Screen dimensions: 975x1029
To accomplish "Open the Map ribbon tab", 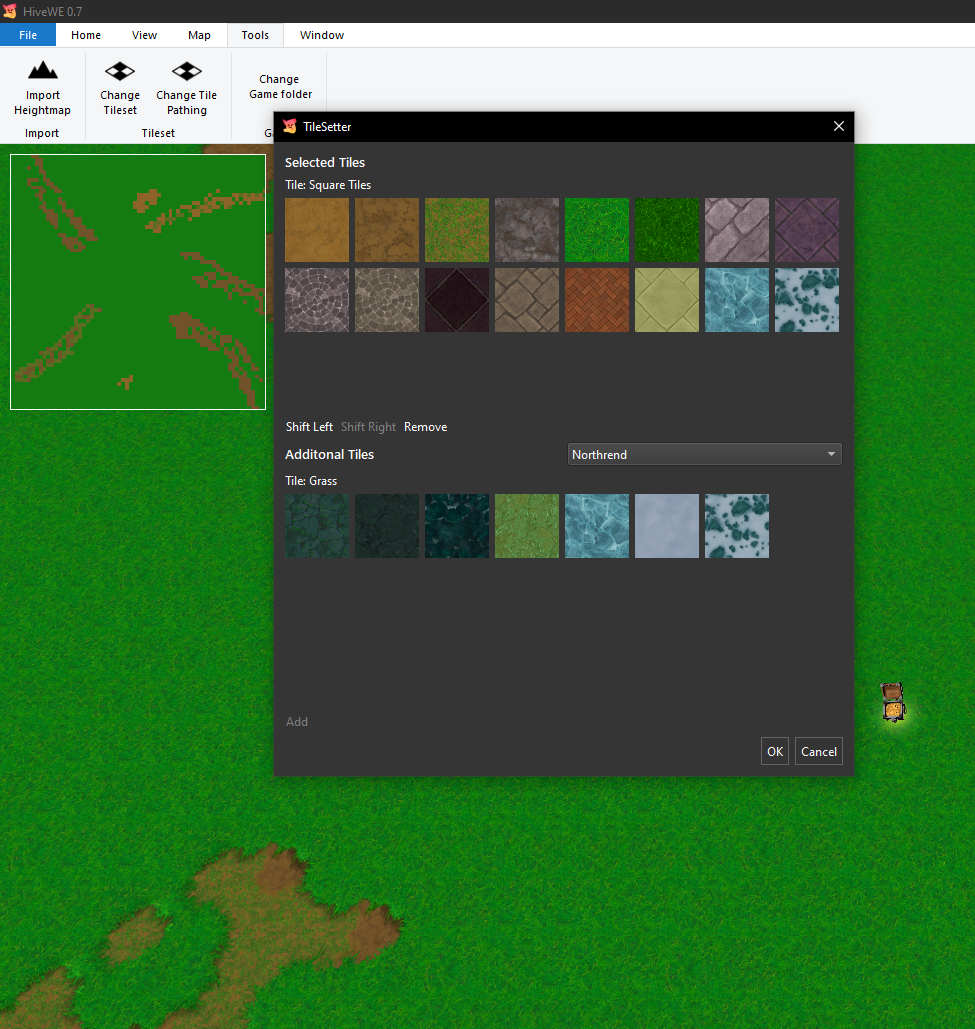I will [x=199, y=35].
